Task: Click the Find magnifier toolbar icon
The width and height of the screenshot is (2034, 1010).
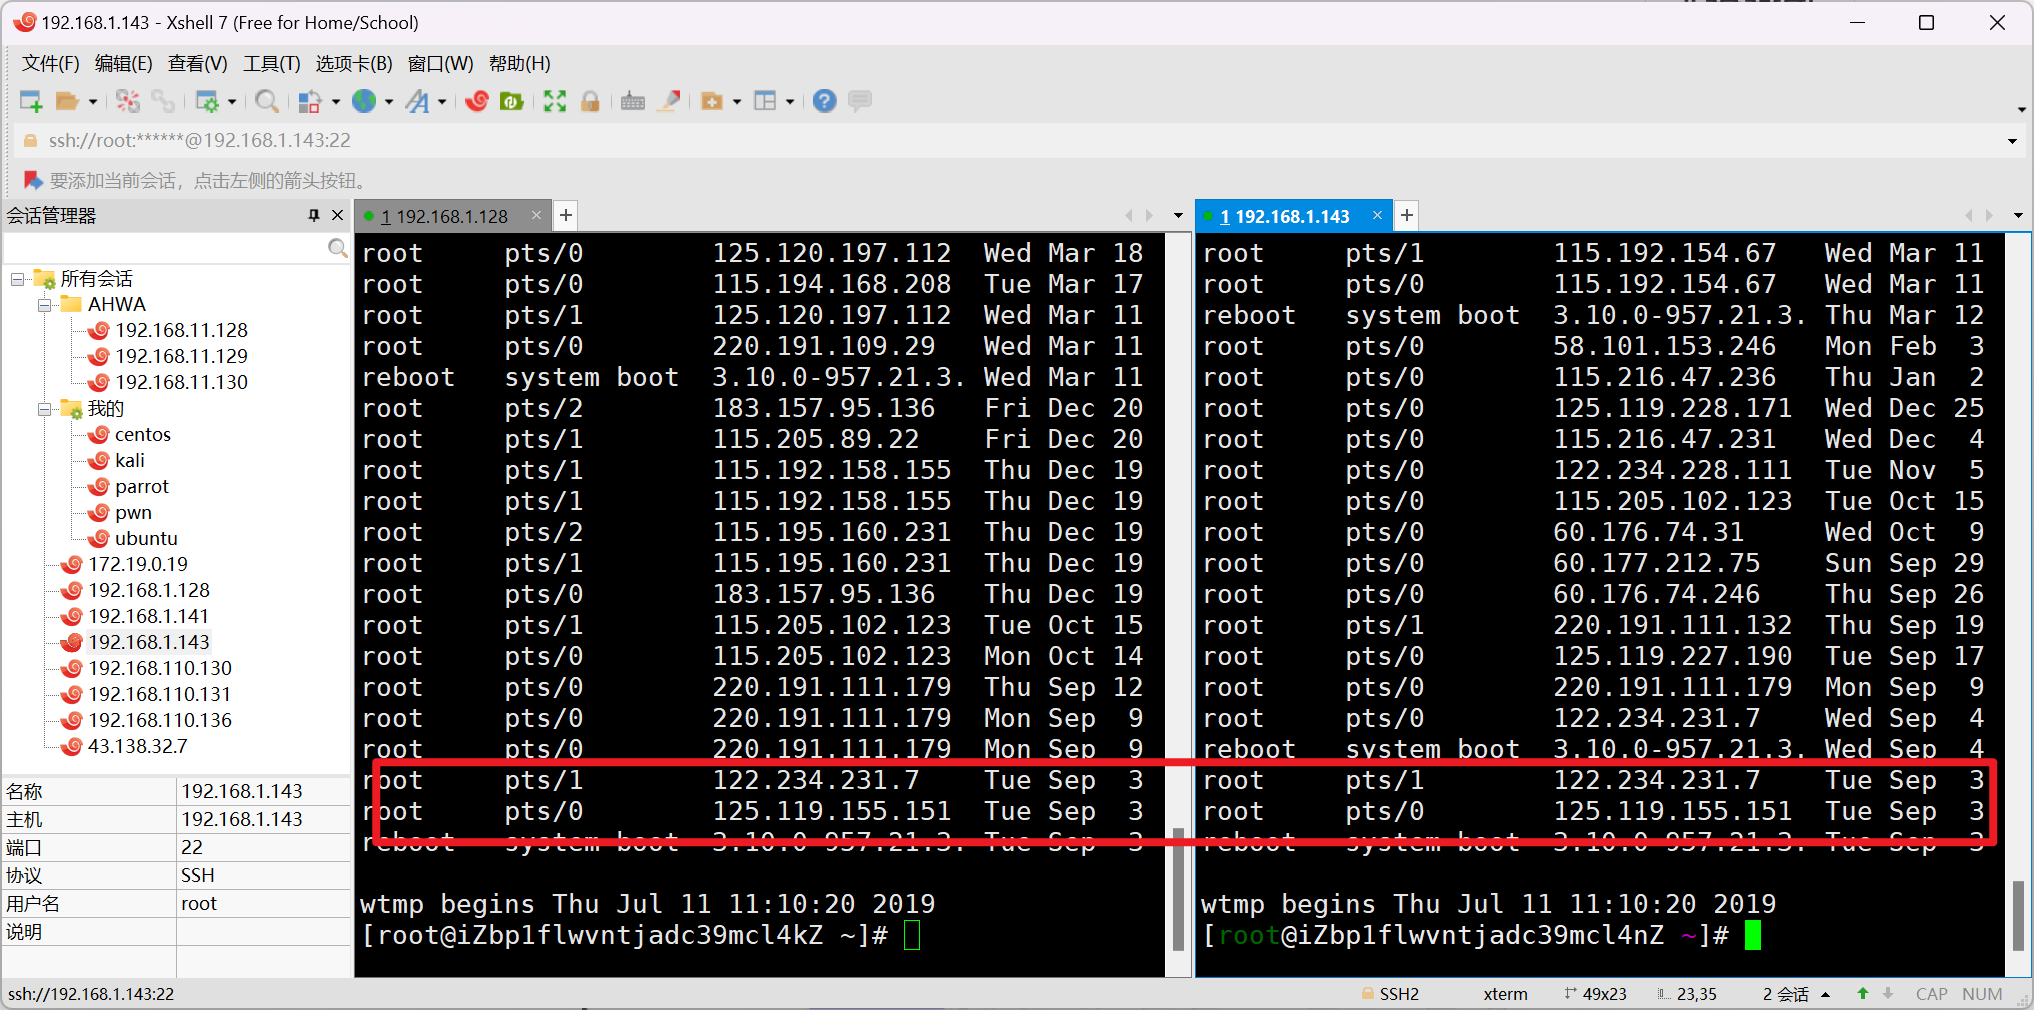Action: 266,101
